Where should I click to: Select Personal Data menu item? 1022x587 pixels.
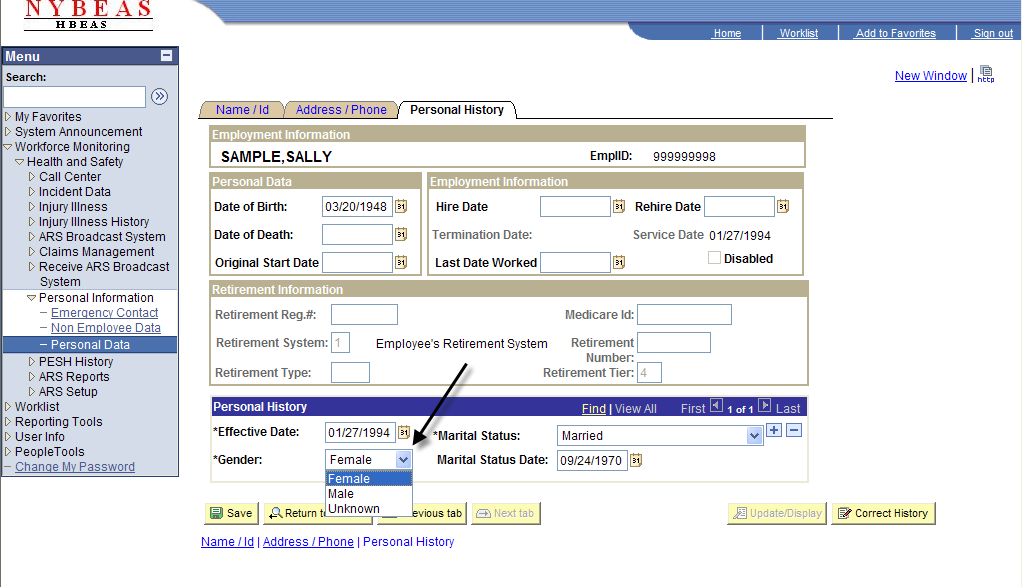click(x=90, y=345)
